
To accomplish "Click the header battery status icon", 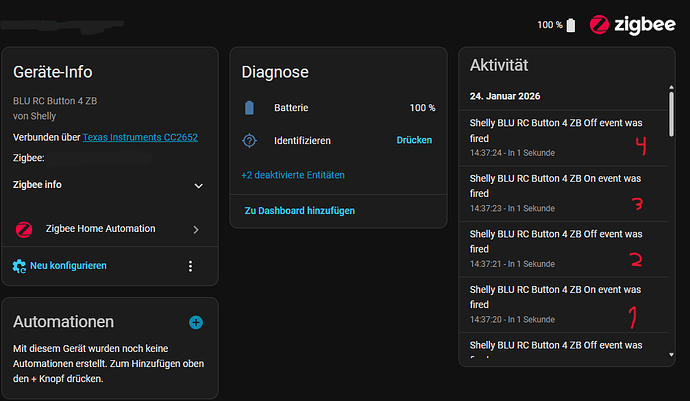I will (571, 25).
